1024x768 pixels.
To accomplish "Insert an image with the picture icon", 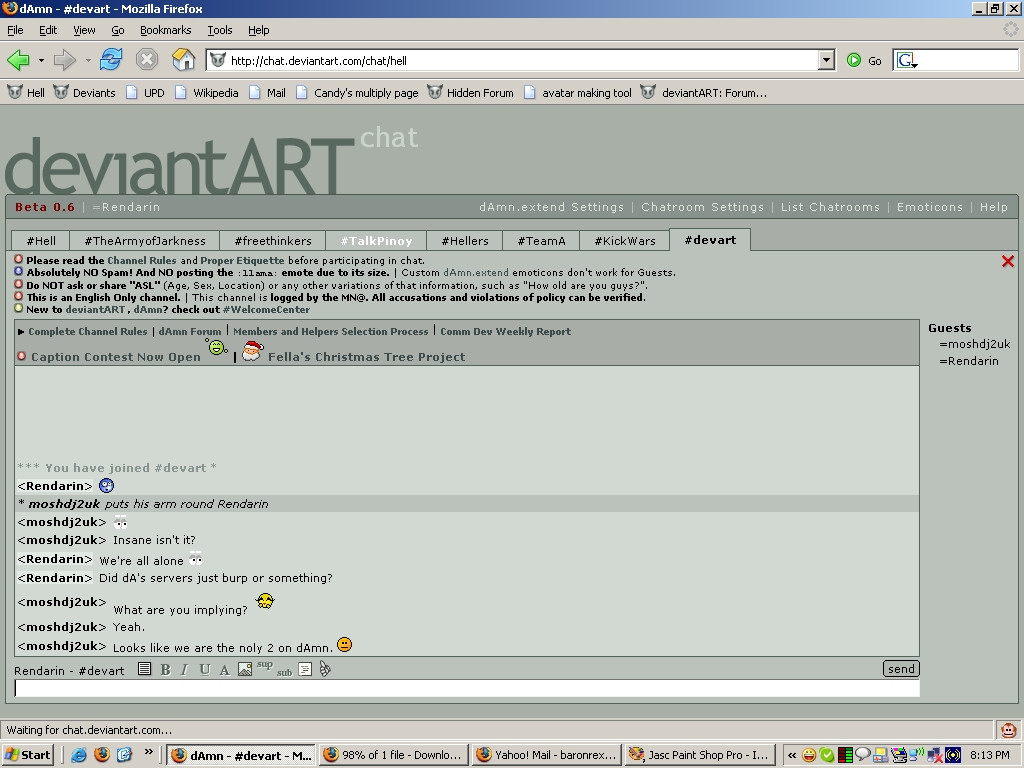I will [245, 669].
